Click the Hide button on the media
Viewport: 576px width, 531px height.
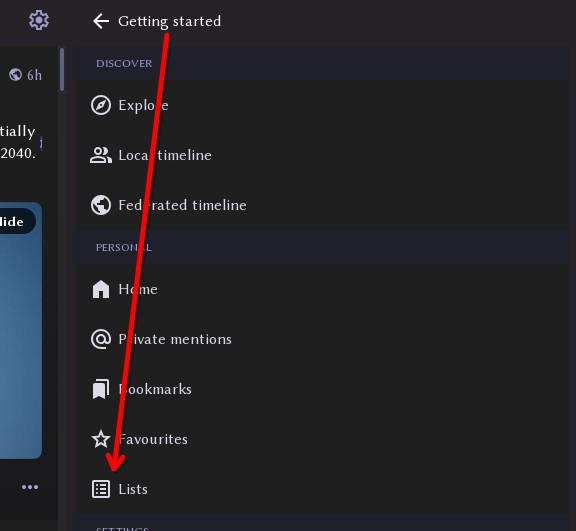click(15, 221)
